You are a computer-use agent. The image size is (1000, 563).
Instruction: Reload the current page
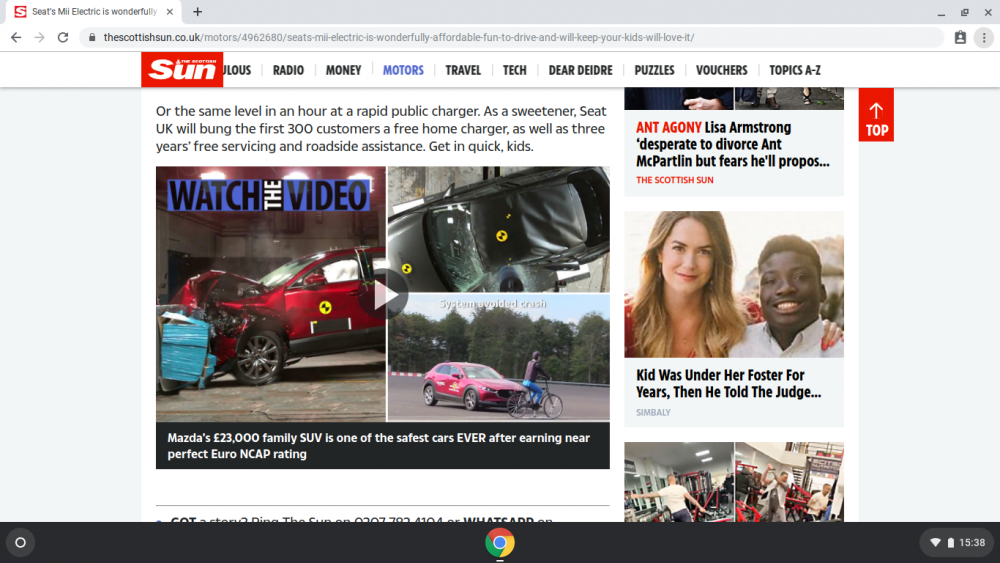pyautogui.click(x=62, y=38)
